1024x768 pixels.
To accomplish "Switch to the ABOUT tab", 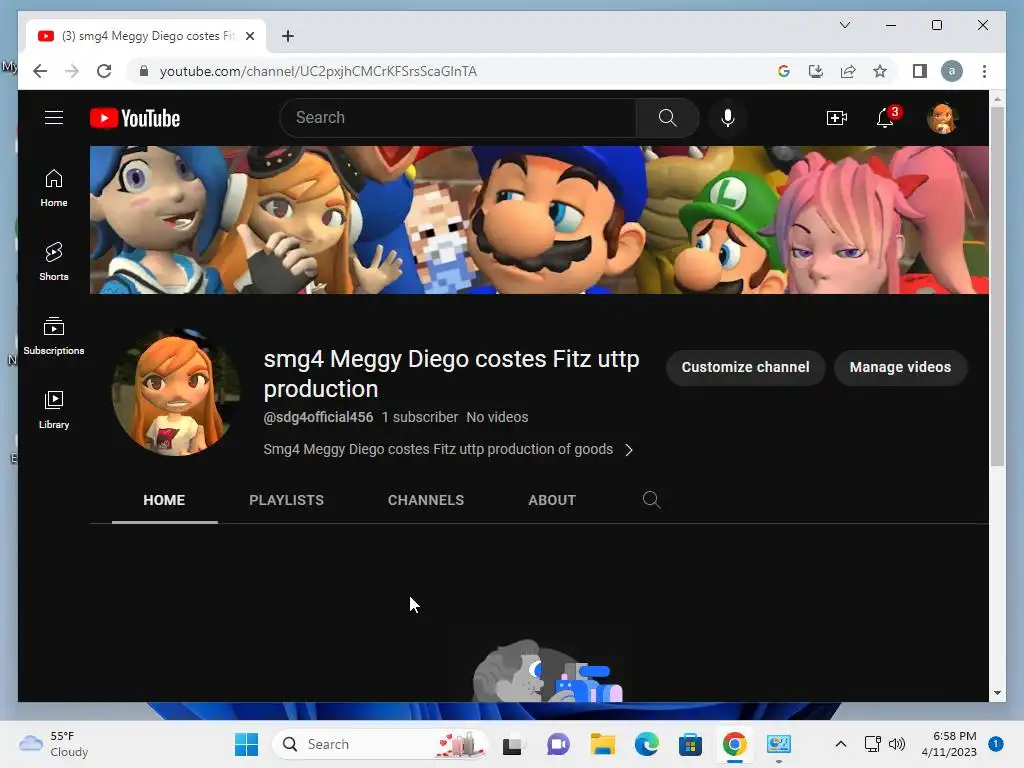I will [x=552, y=500].
